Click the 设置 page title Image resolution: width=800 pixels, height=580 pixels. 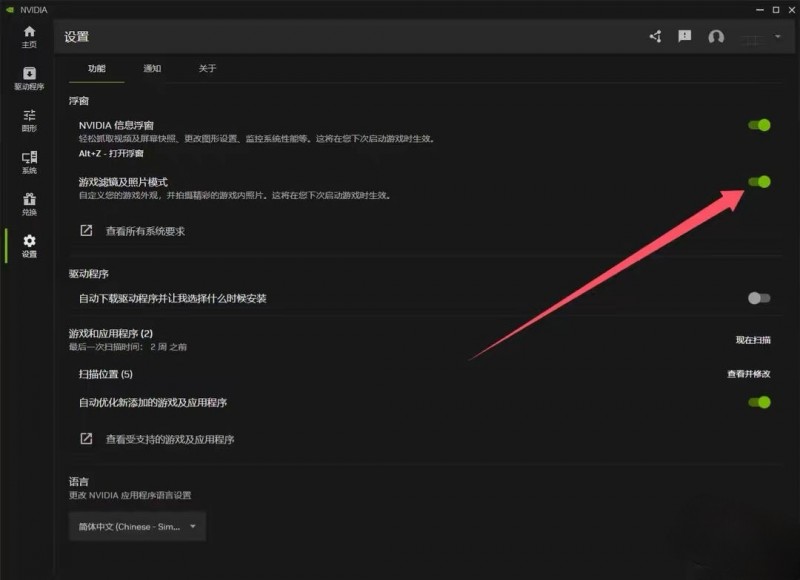pyautogui.click(x=77, y=37)
